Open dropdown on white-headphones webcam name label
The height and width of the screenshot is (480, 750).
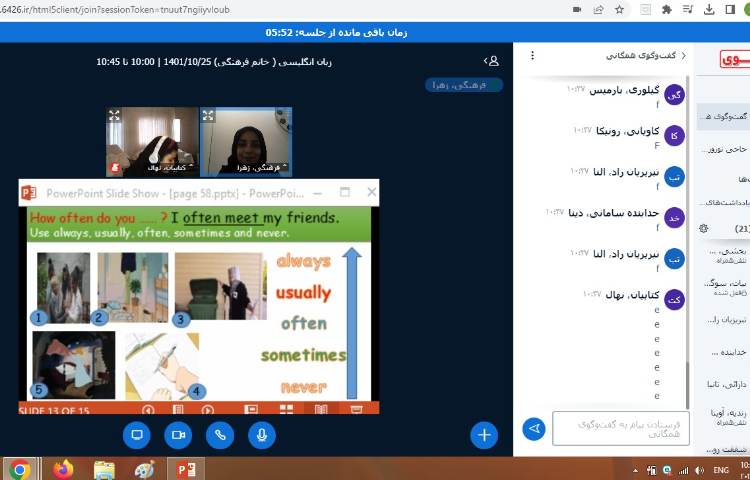pos(170,168)
